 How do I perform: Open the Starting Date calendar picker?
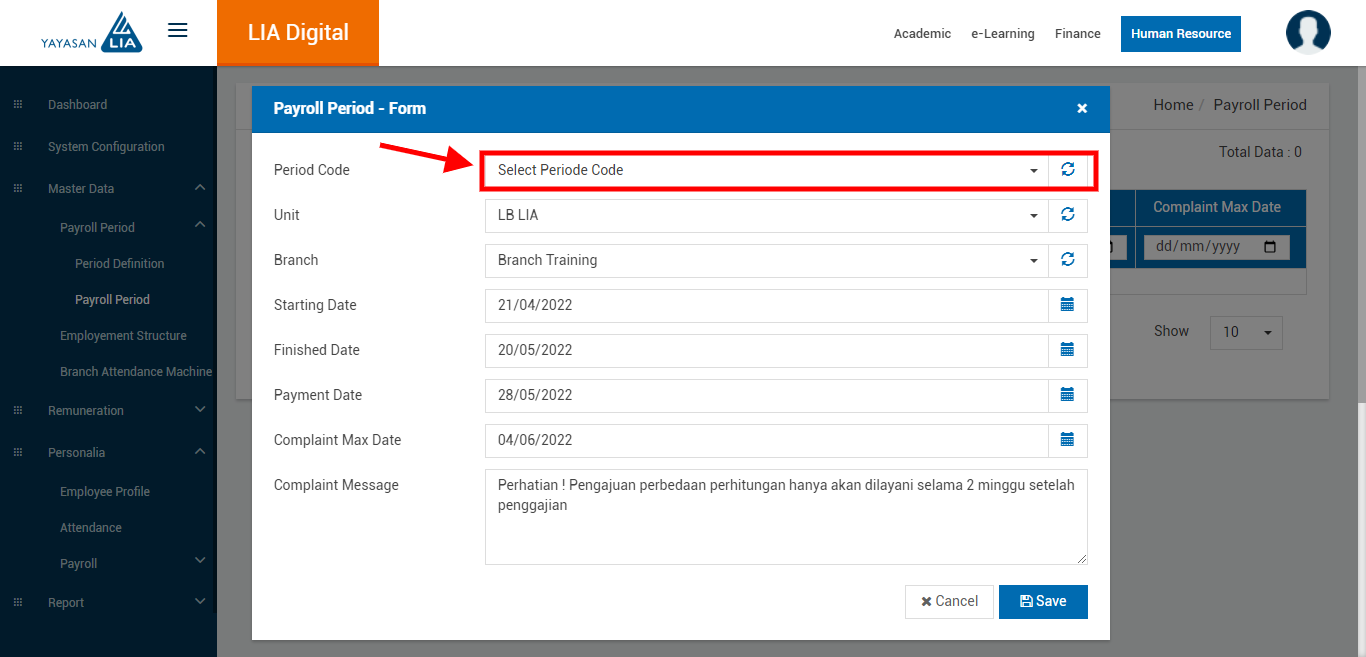pyautogui.click(x=1067, y=305)
